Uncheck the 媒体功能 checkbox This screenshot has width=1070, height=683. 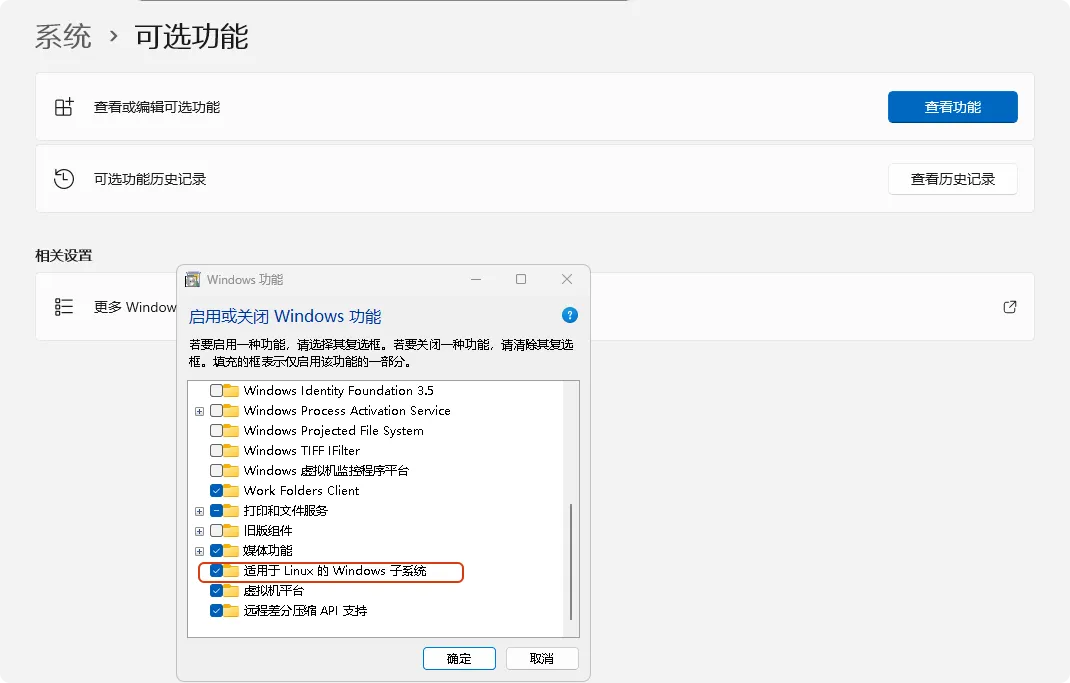[216, 551]
